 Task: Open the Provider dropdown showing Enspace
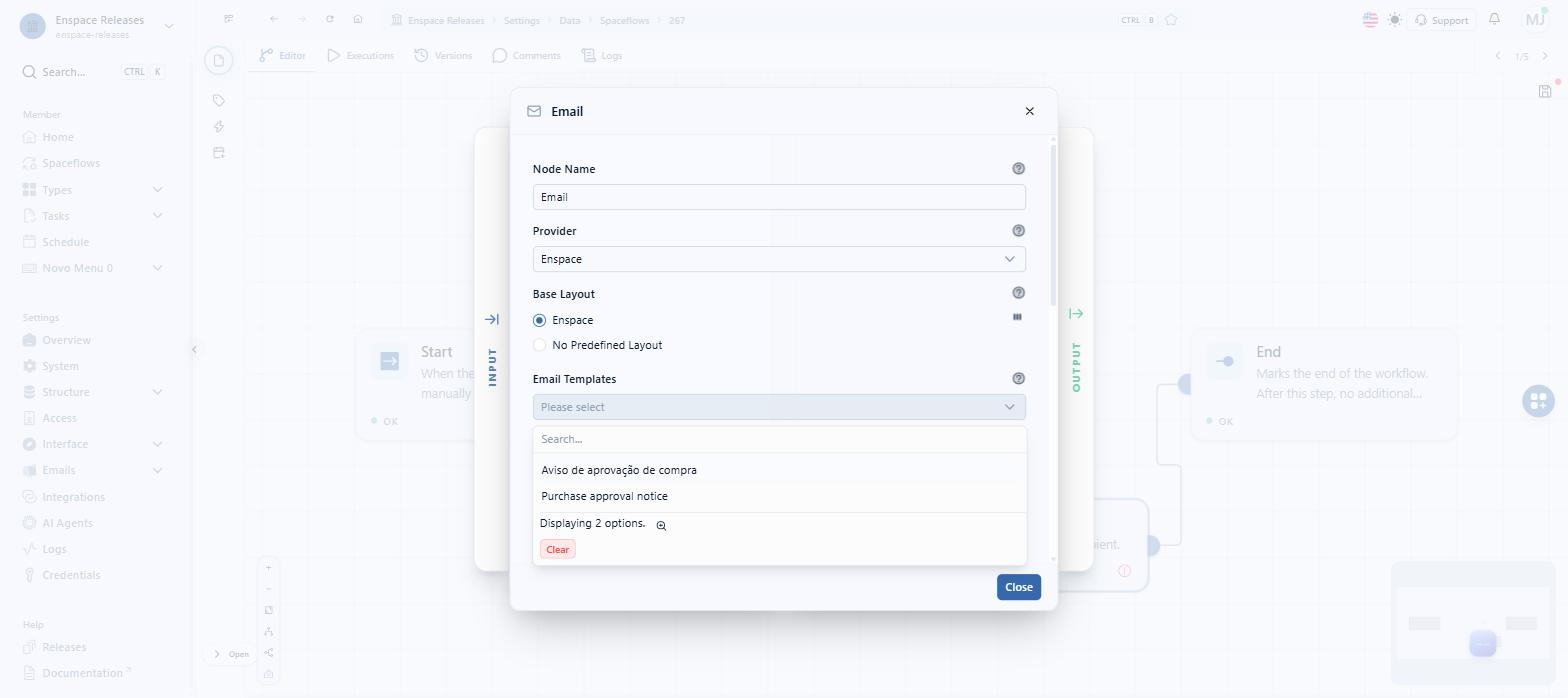click(779, 259)
